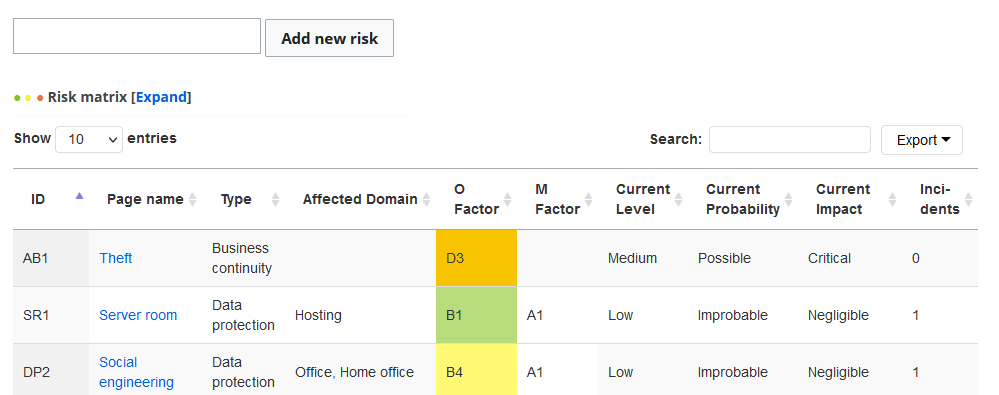Open the Theft risk page link

point(116,258)
